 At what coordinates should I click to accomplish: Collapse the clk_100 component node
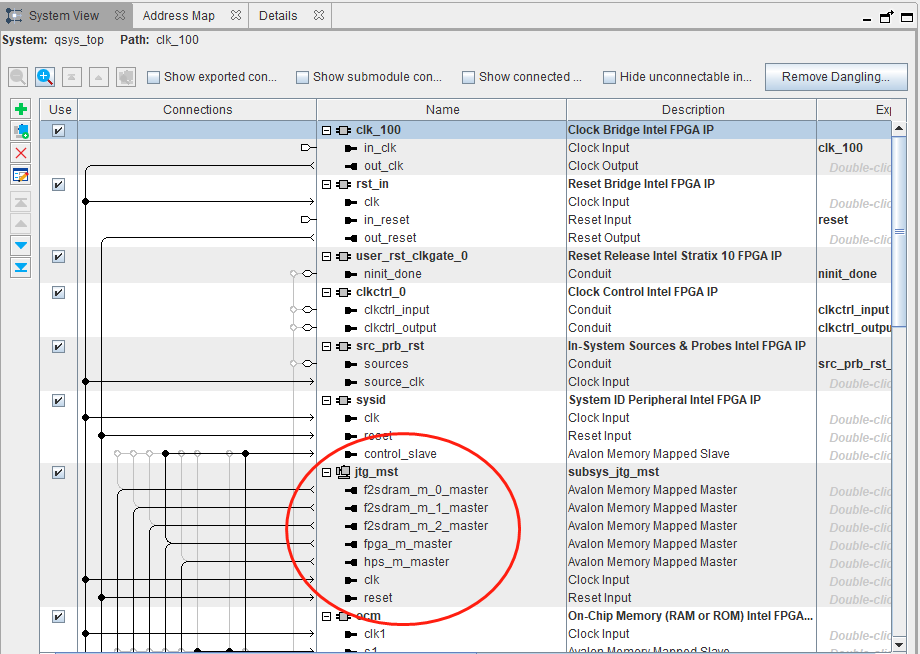(327, 130)
